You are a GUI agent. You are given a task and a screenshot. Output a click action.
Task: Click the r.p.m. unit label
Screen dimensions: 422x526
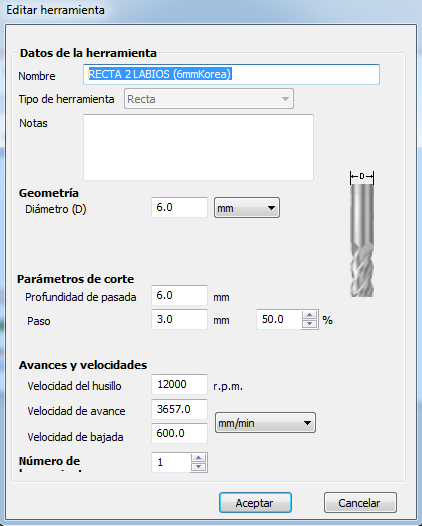point(228,386)
